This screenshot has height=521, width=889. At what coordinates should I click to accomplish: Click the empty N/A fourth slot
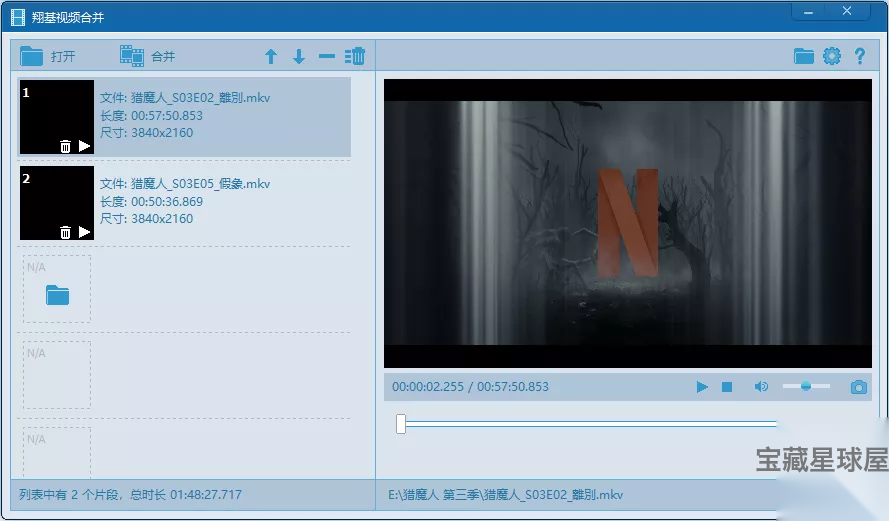(x=57, y=375)
